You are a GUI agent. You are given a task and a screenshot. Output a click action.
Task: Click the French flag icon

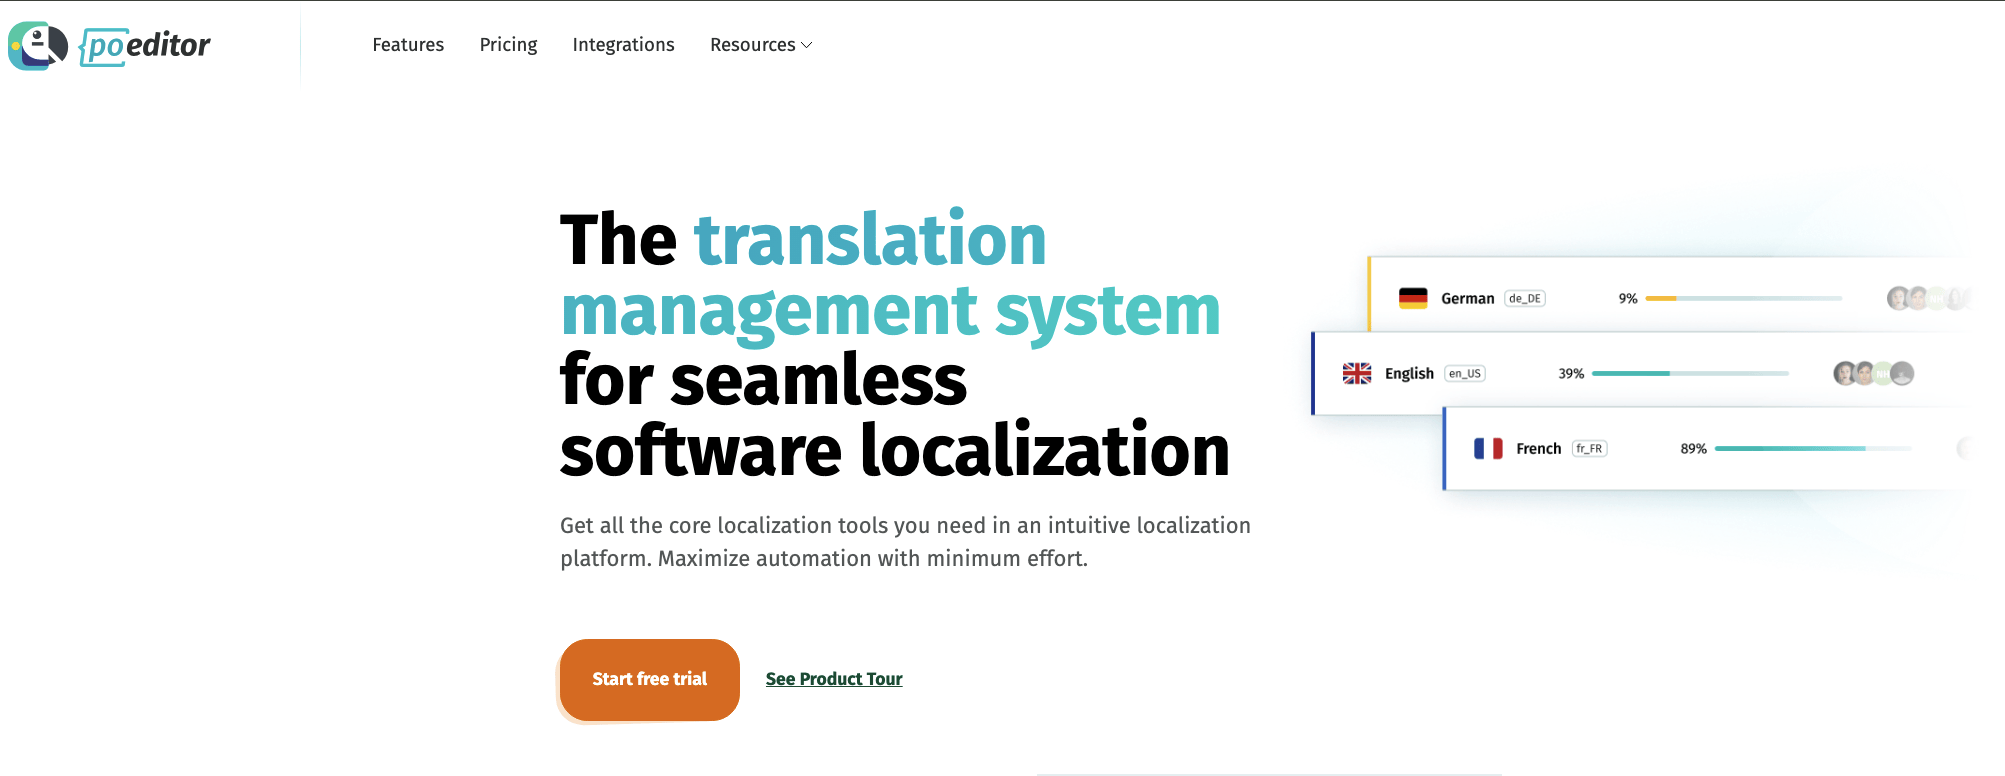pos(1487,448)
